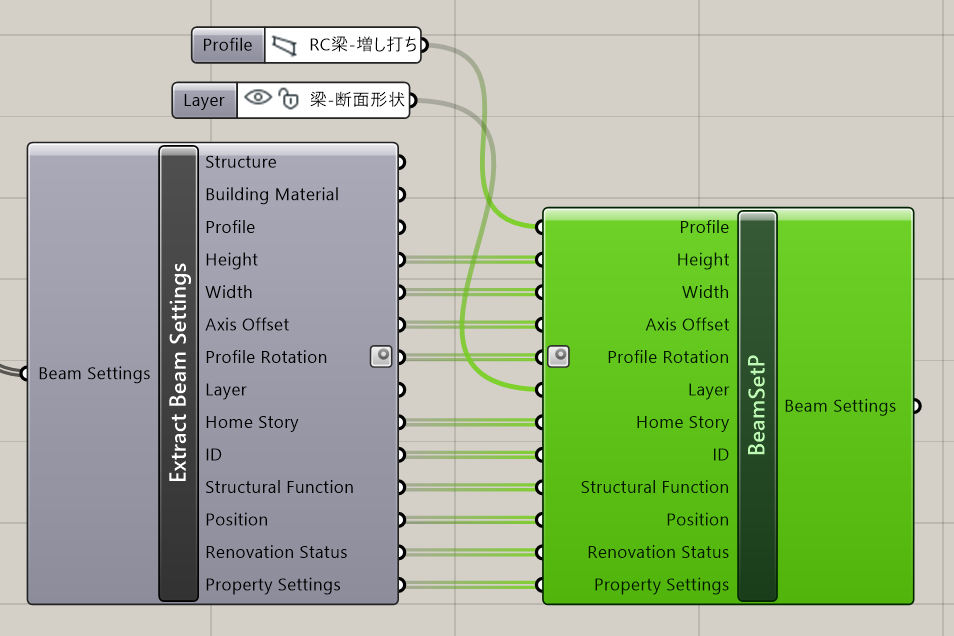The image size is (954, 636).
Task: Click Structural Function output of Extract Beam Settings
Action: click(279, 487)
